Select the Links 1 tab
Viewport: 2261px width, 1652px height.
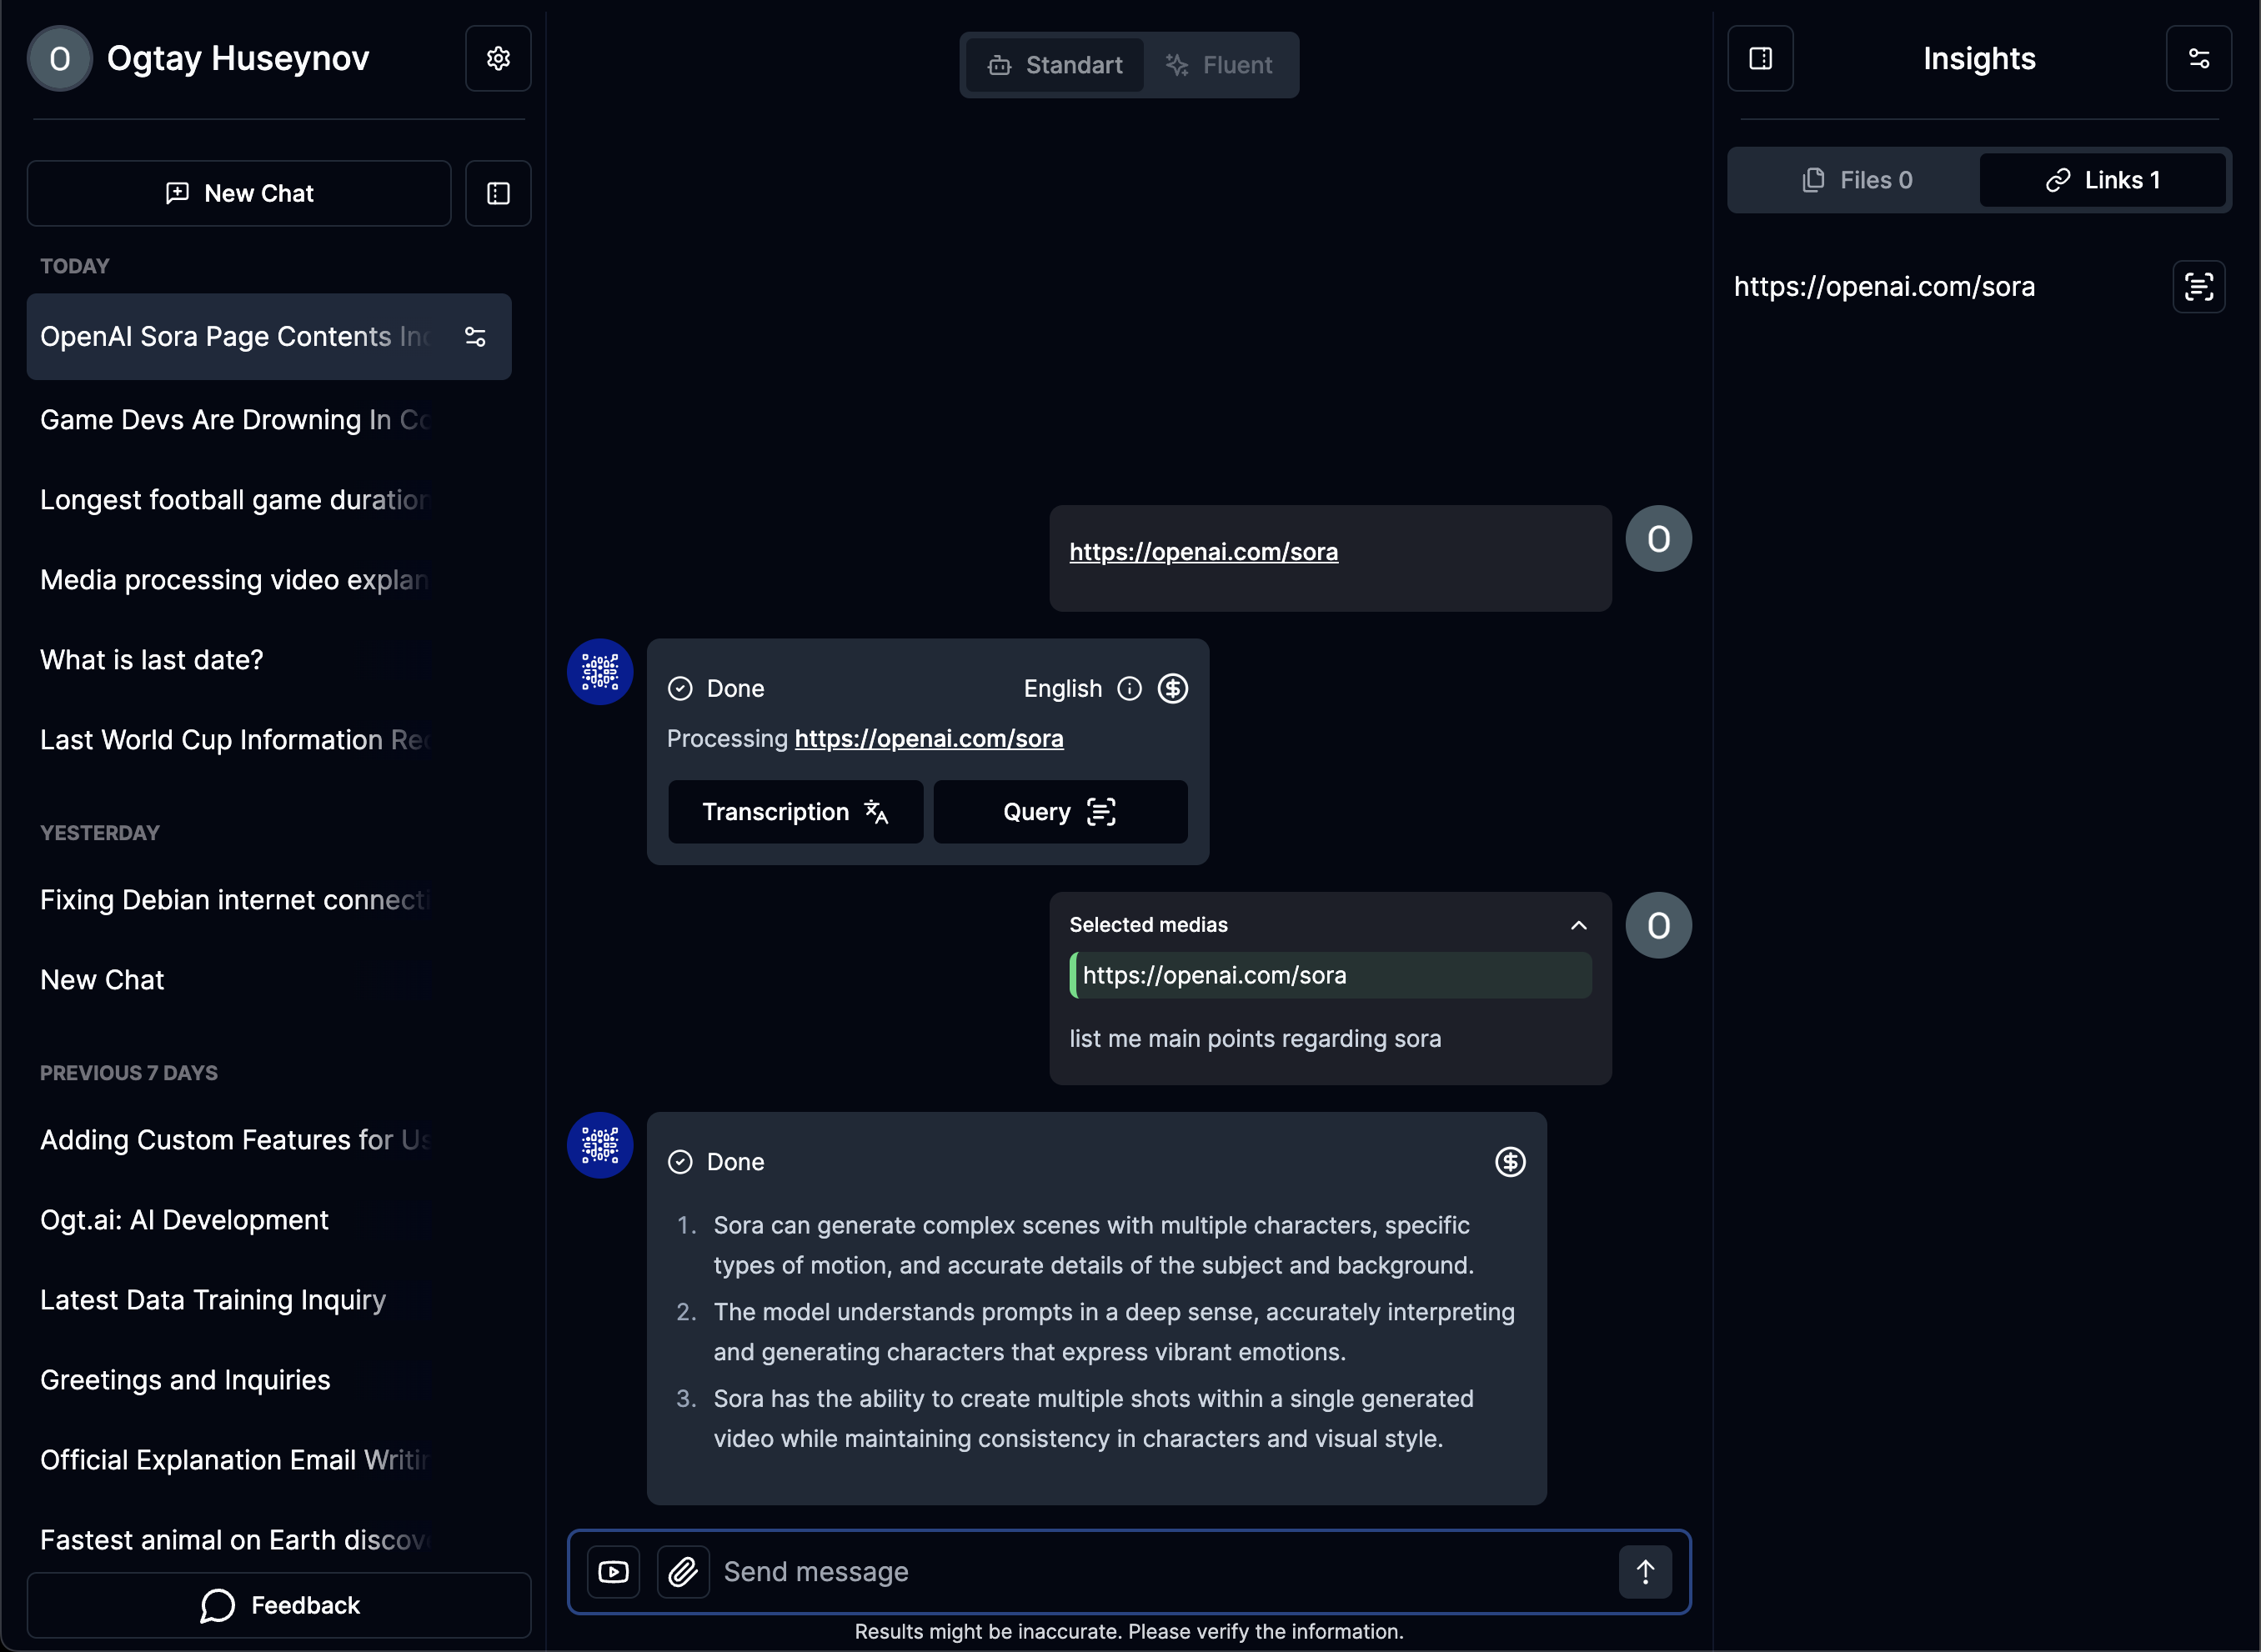2102,181
